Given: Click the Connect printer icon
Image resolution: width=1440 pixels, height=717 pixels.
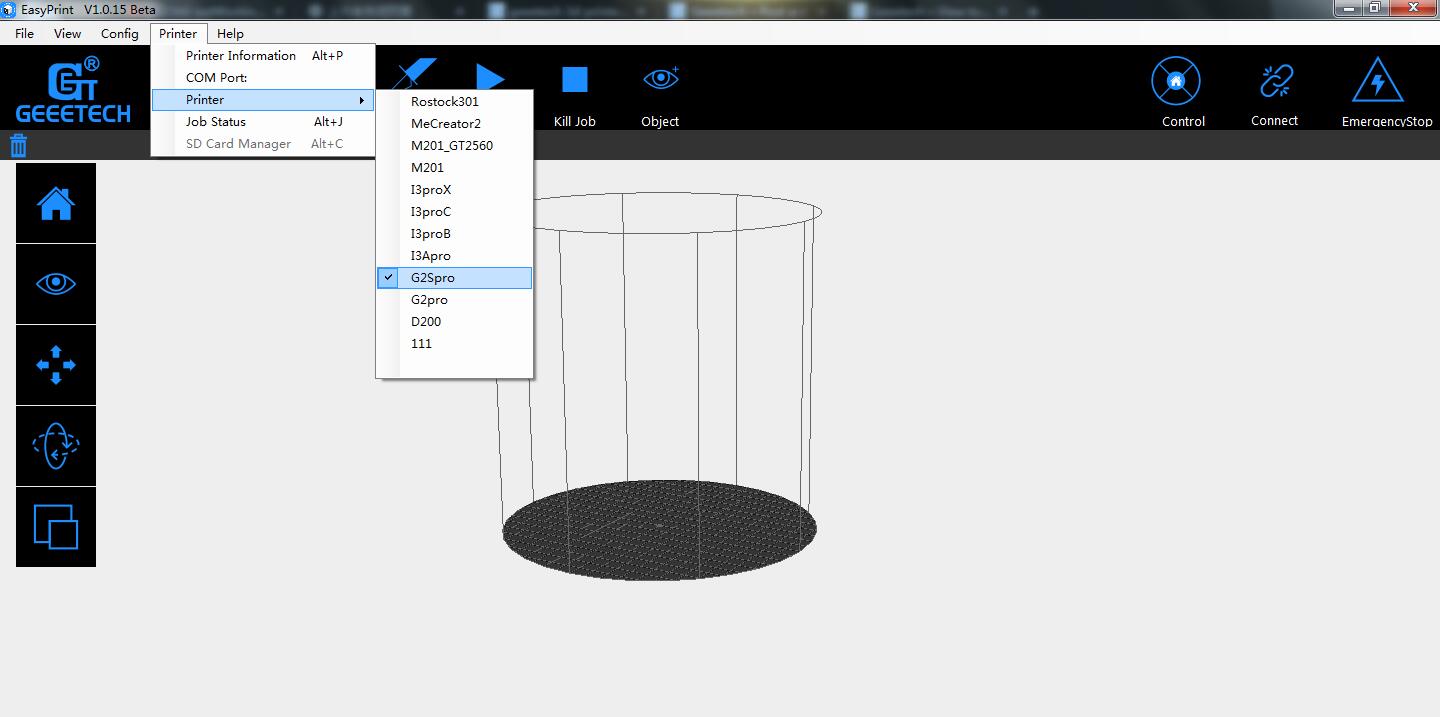Looking at the screenshot, I should click(1275, 82).
